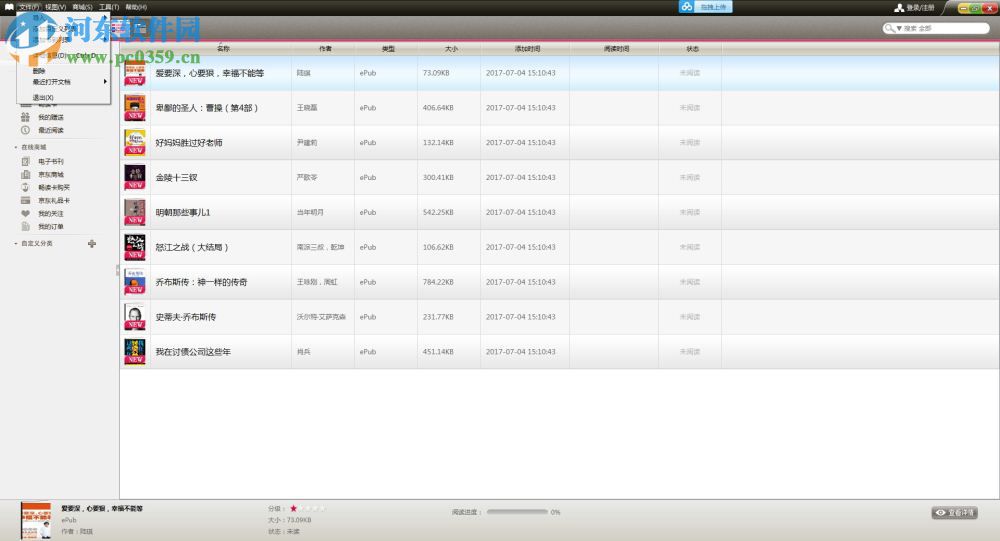Click 查看详情 view details button
Image resolution: width=1000 pixels, height=541 pixels.
click(955, 512)
